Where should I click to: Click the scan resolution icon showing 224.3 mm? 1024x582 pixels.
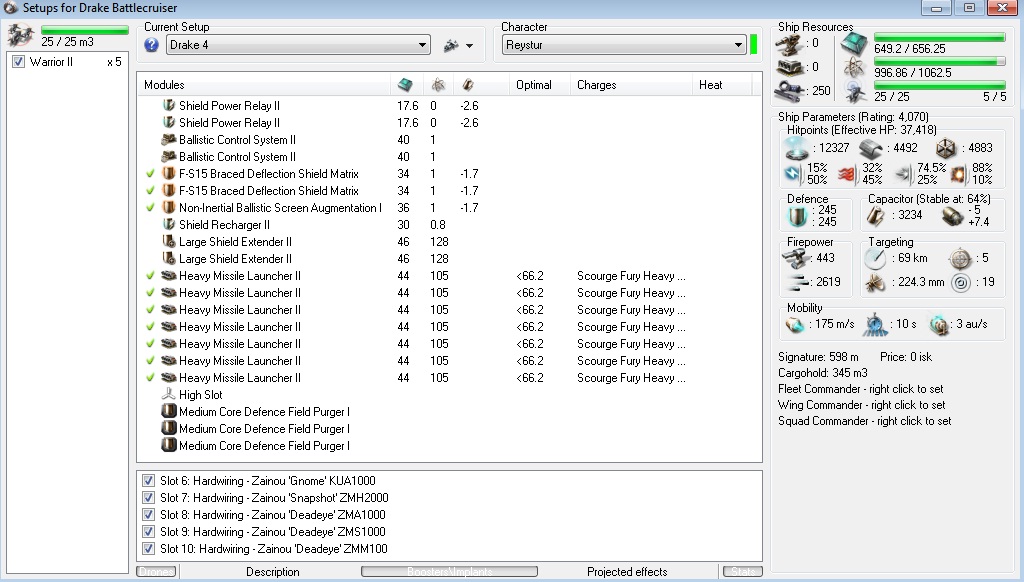[875, 283]
